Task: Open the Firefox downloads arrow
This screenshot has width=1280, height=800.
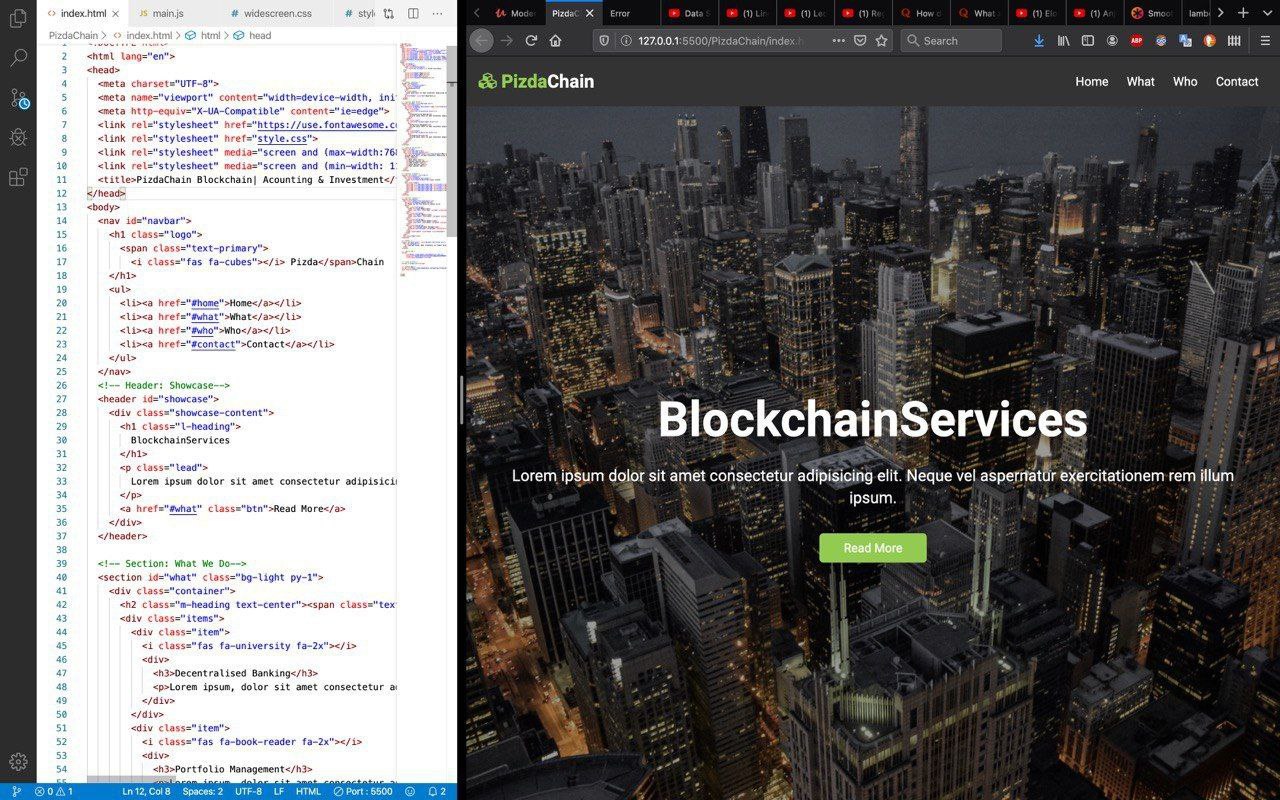Action: 1039,40
